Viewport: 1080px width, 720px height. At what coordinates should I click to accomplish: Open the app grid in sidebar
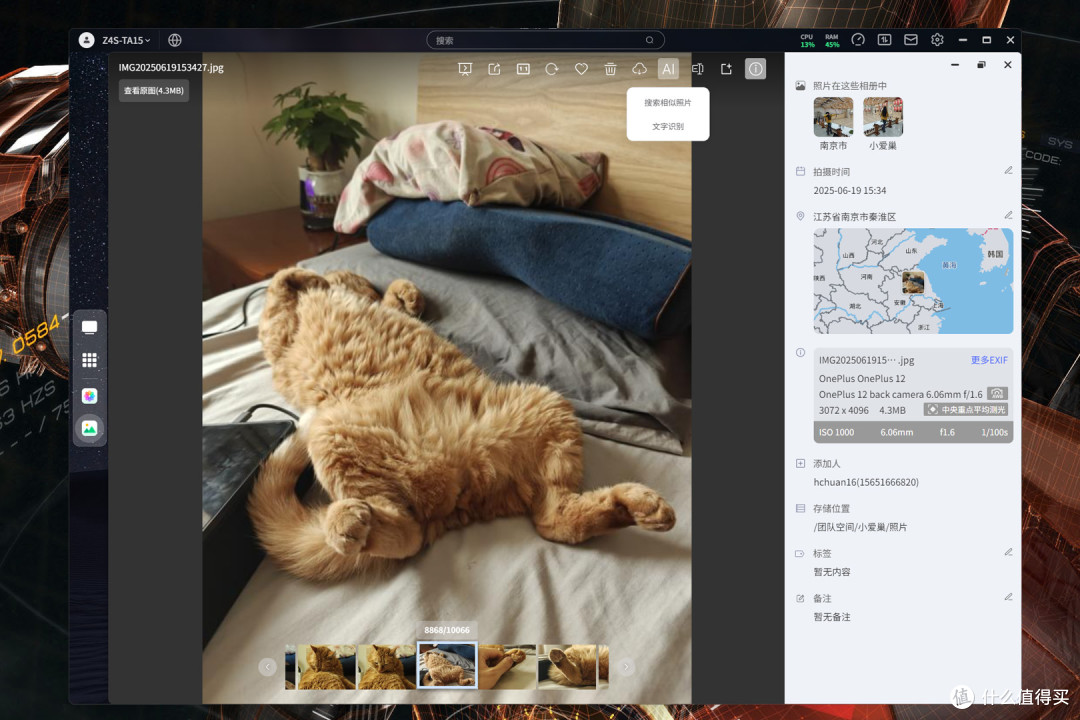[90, 360]
